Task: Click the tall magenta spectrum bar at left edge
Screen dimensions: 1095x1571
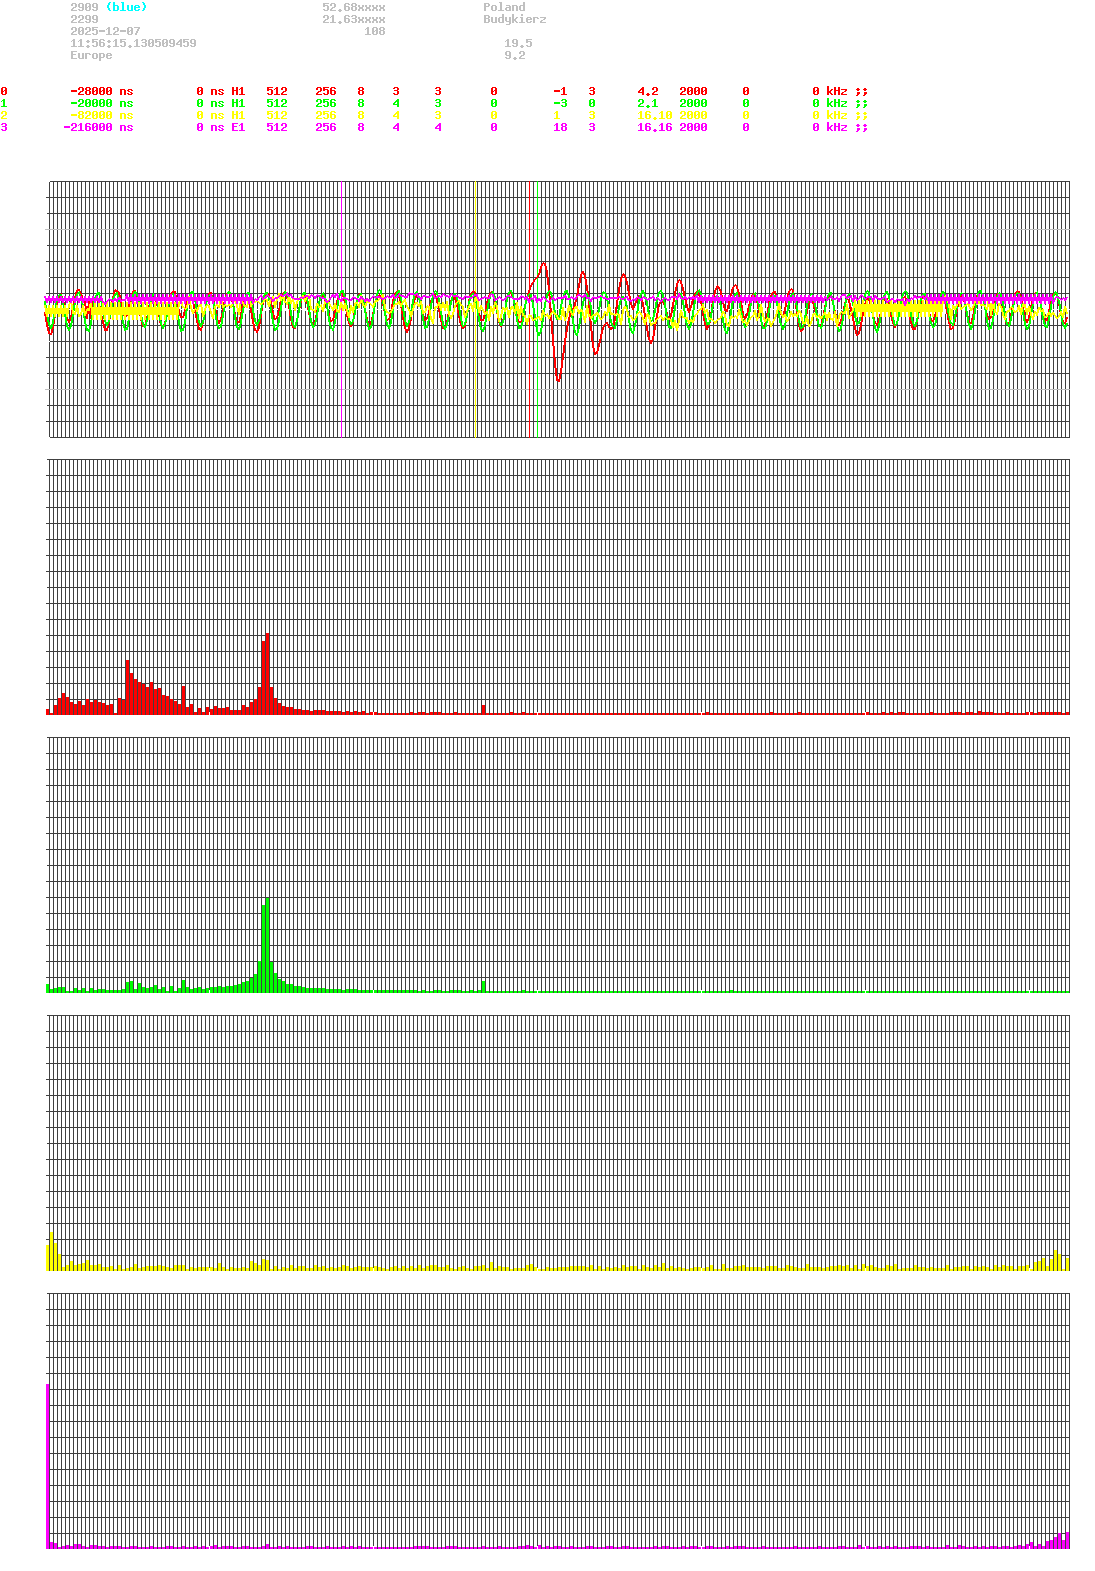Action: click(48, 1466)
